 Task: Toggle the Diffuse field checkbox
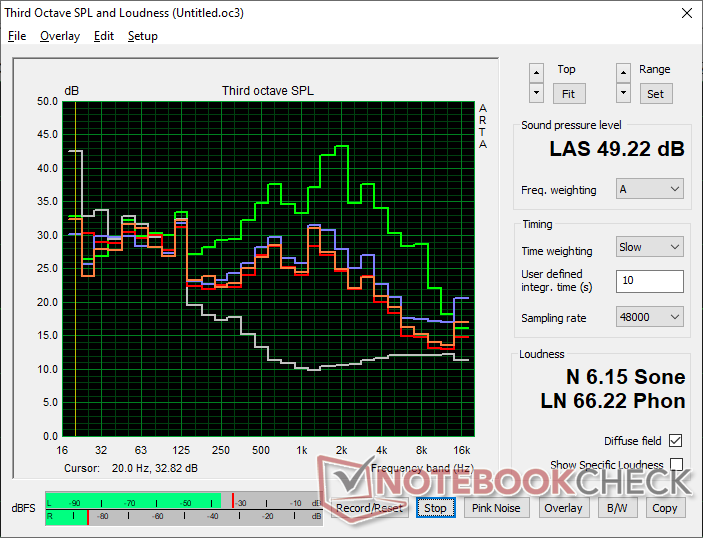point(676,441)
